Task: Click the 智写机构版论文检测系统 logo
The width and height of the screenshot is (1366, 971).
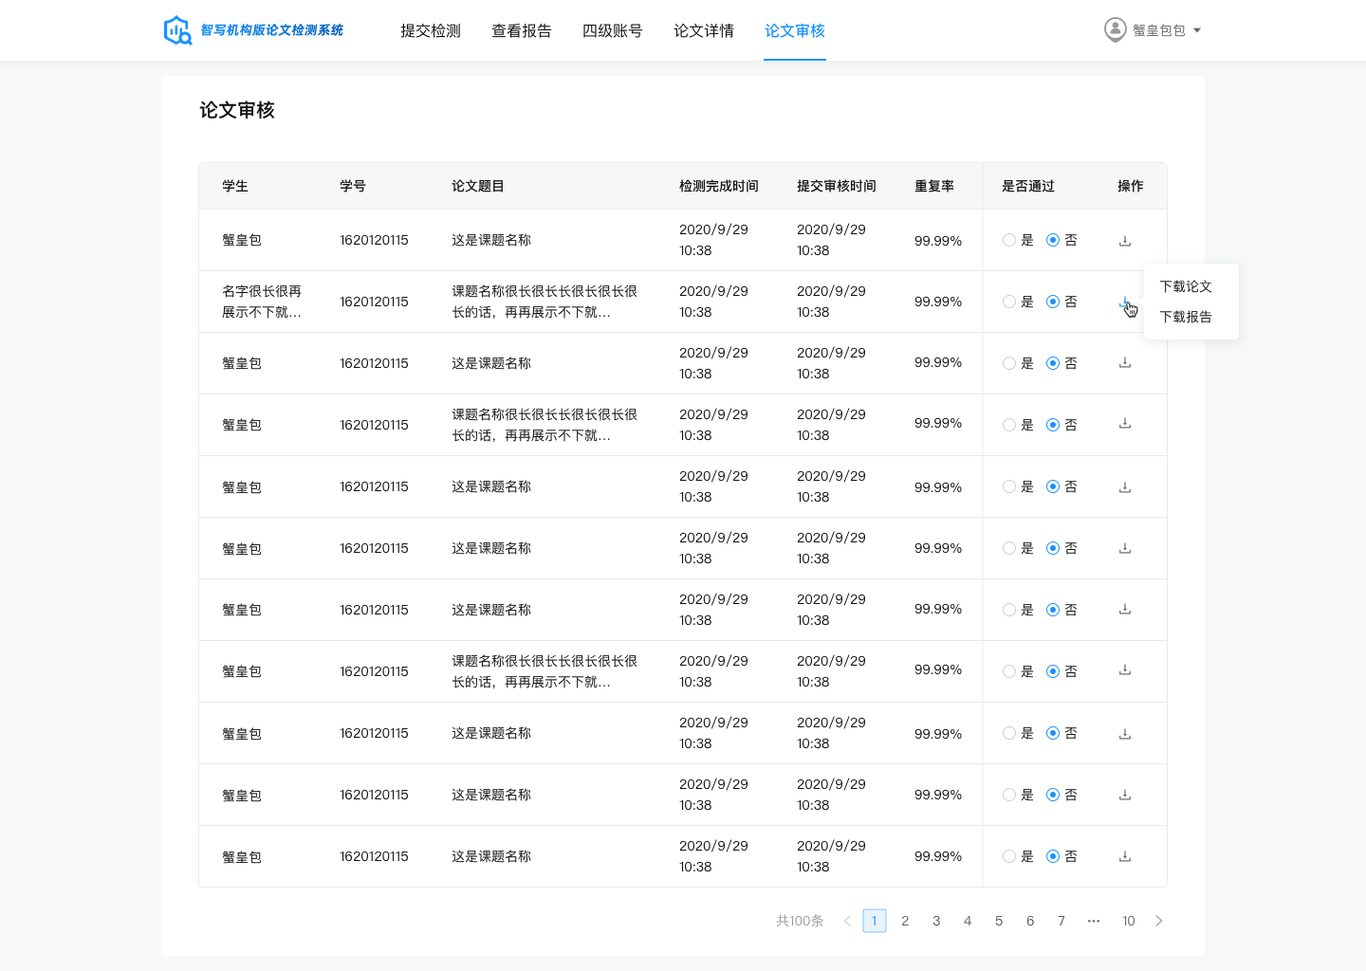Action: coord(253,30)
